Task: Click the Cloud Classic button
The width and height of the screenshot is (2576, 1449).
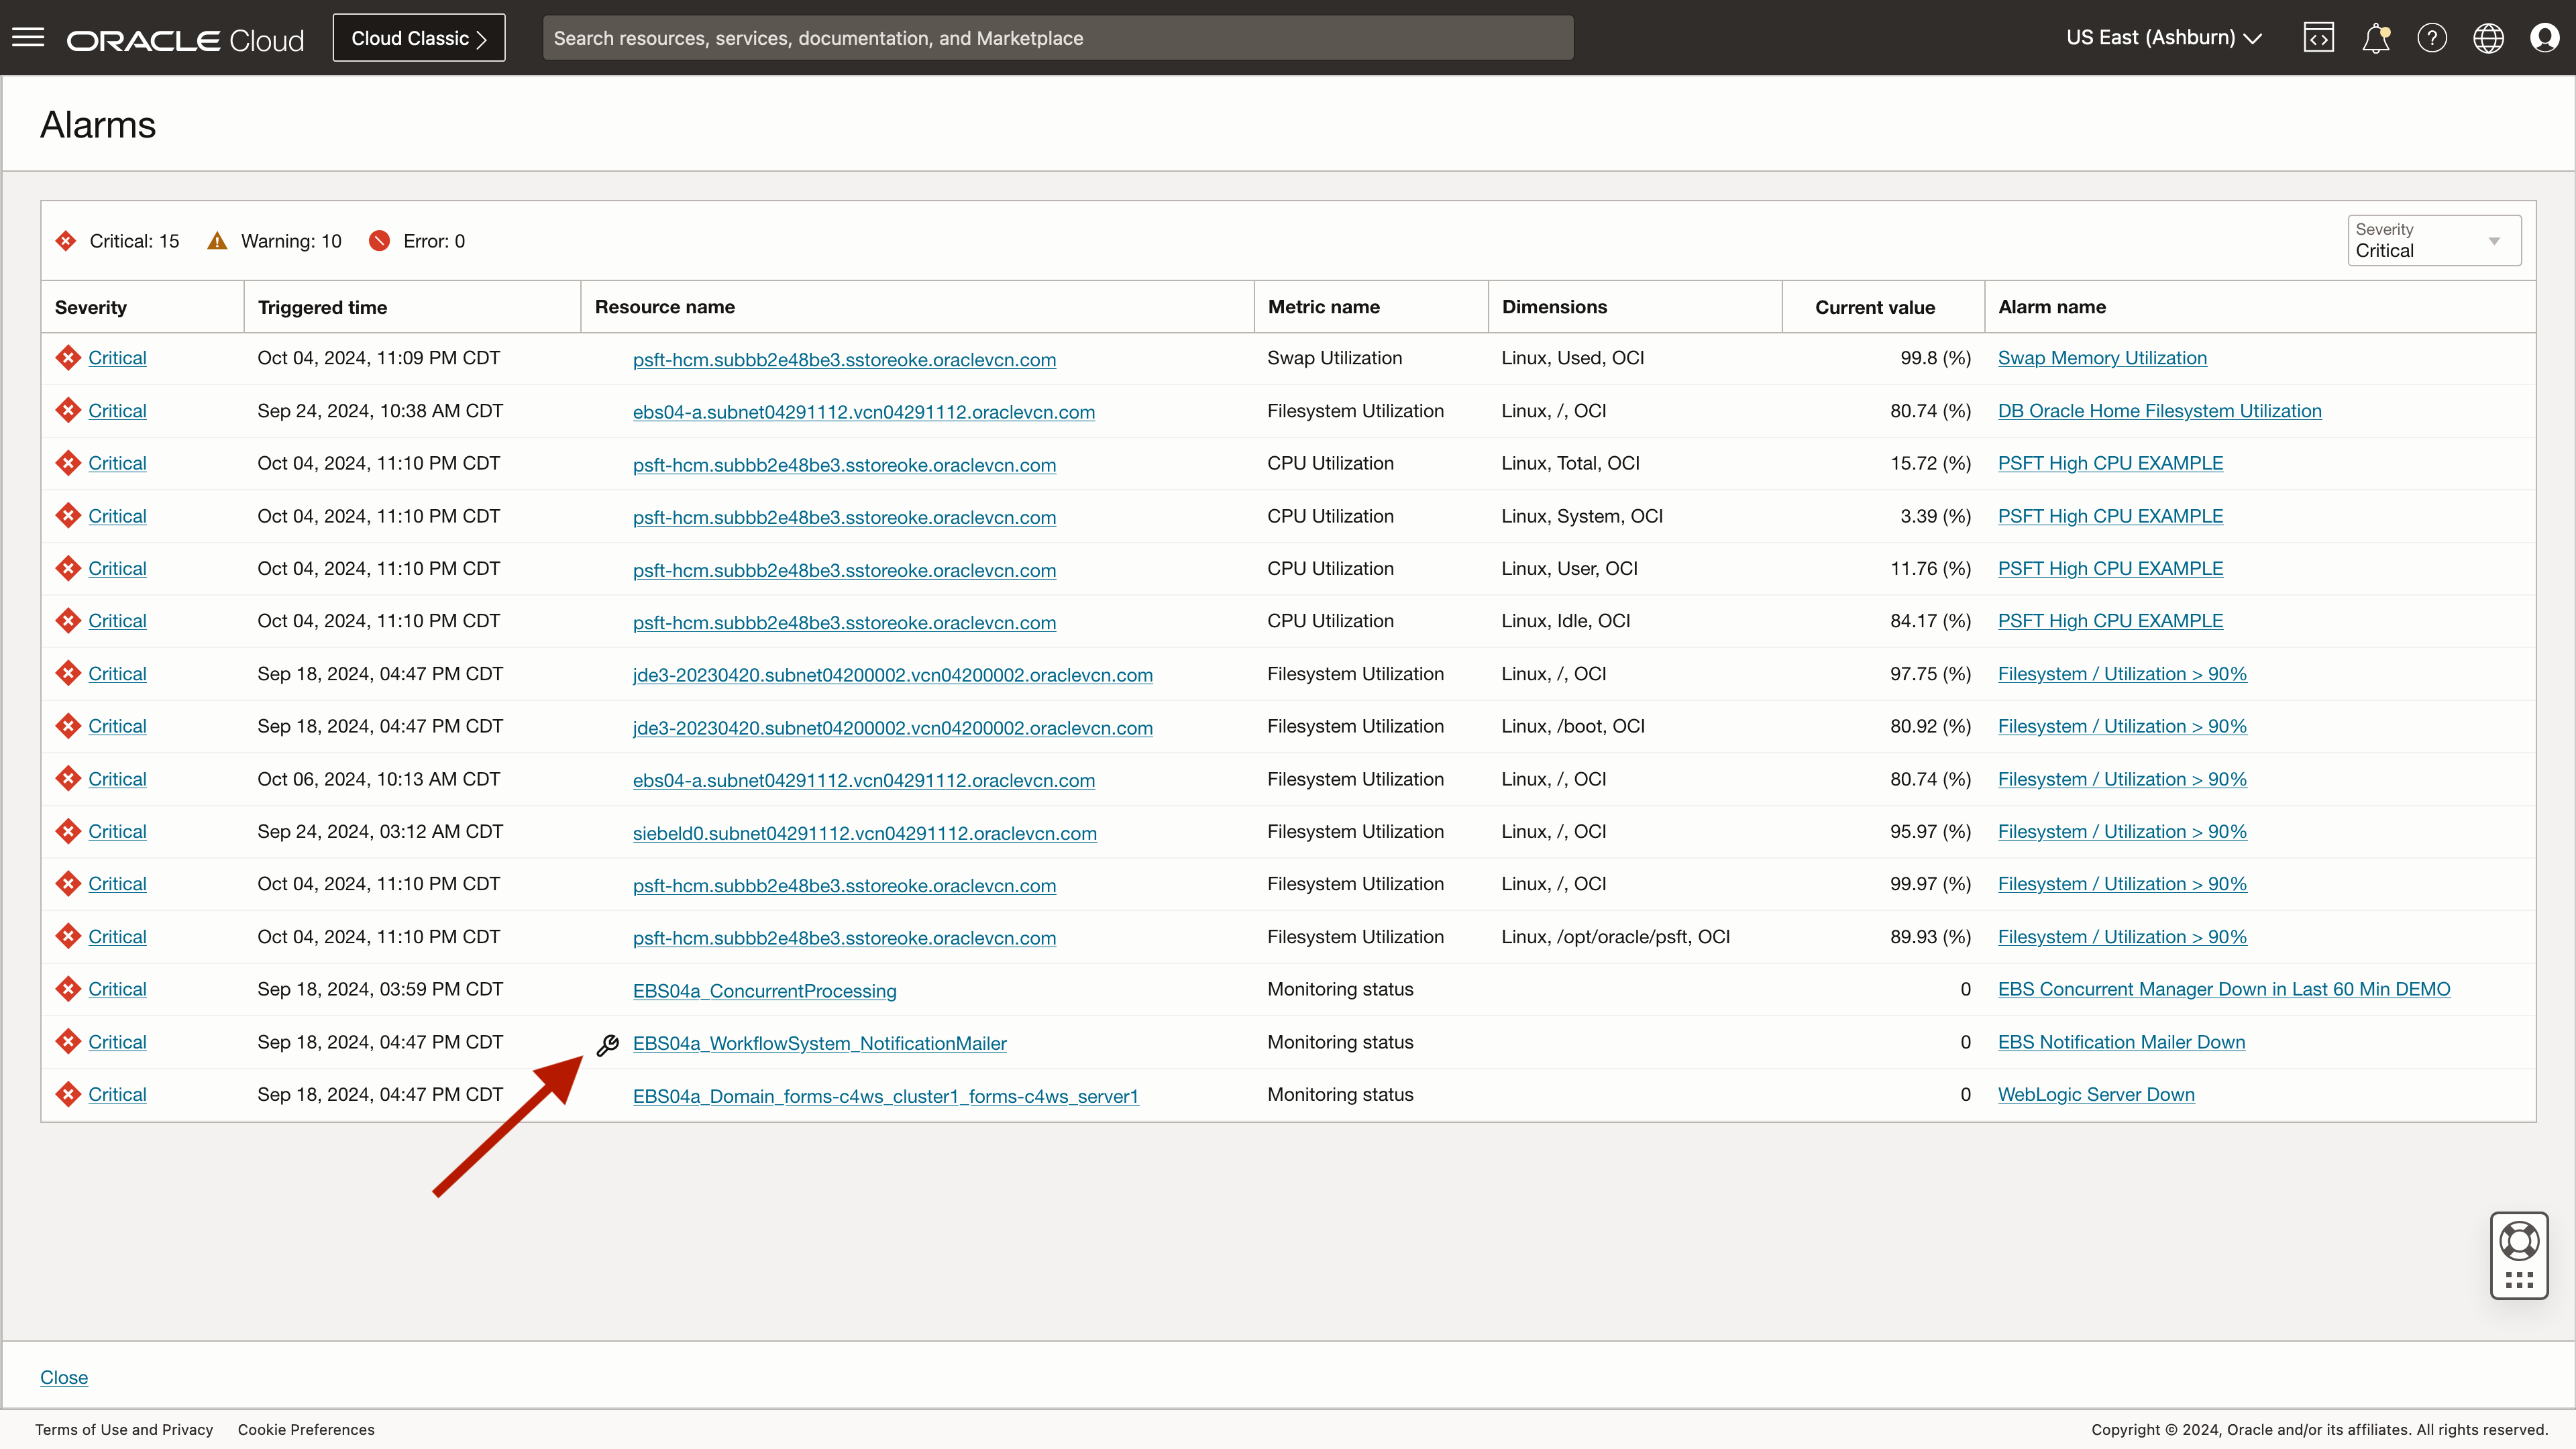Action: click(418, 38)
